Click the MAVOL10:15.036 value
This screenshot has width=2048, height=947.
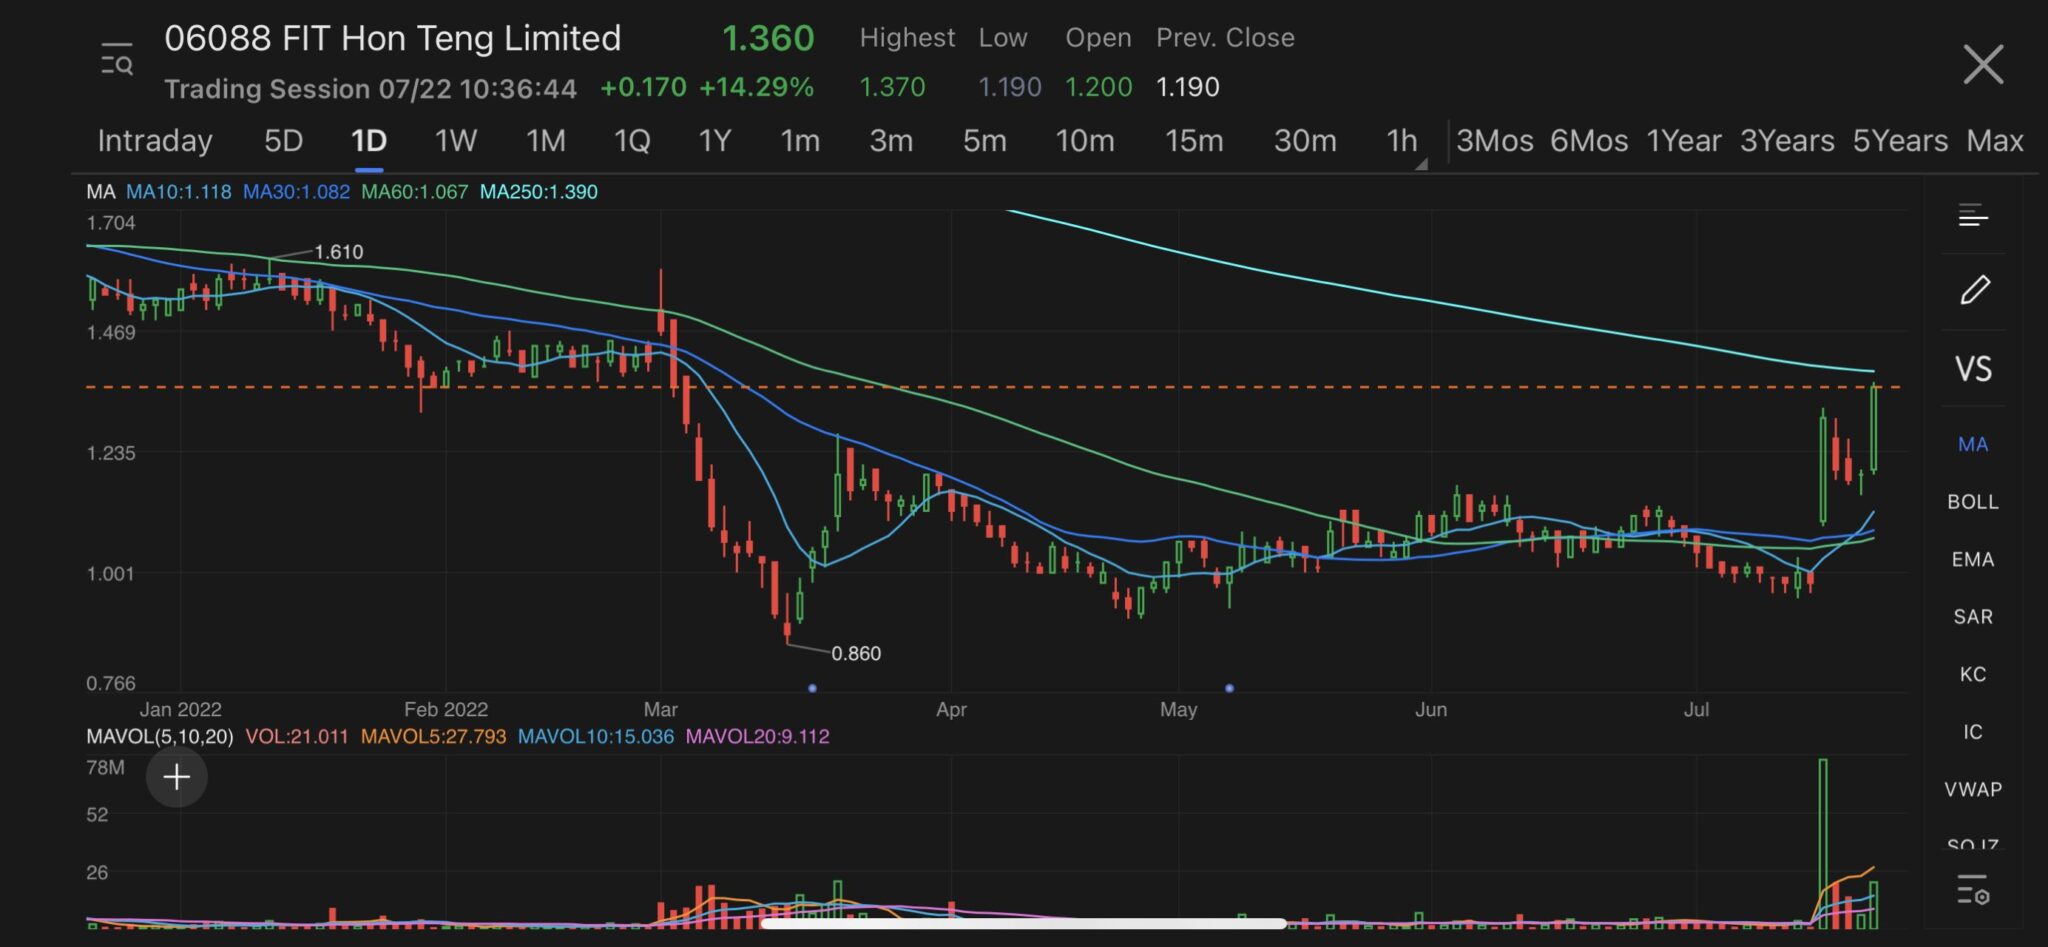596,737
